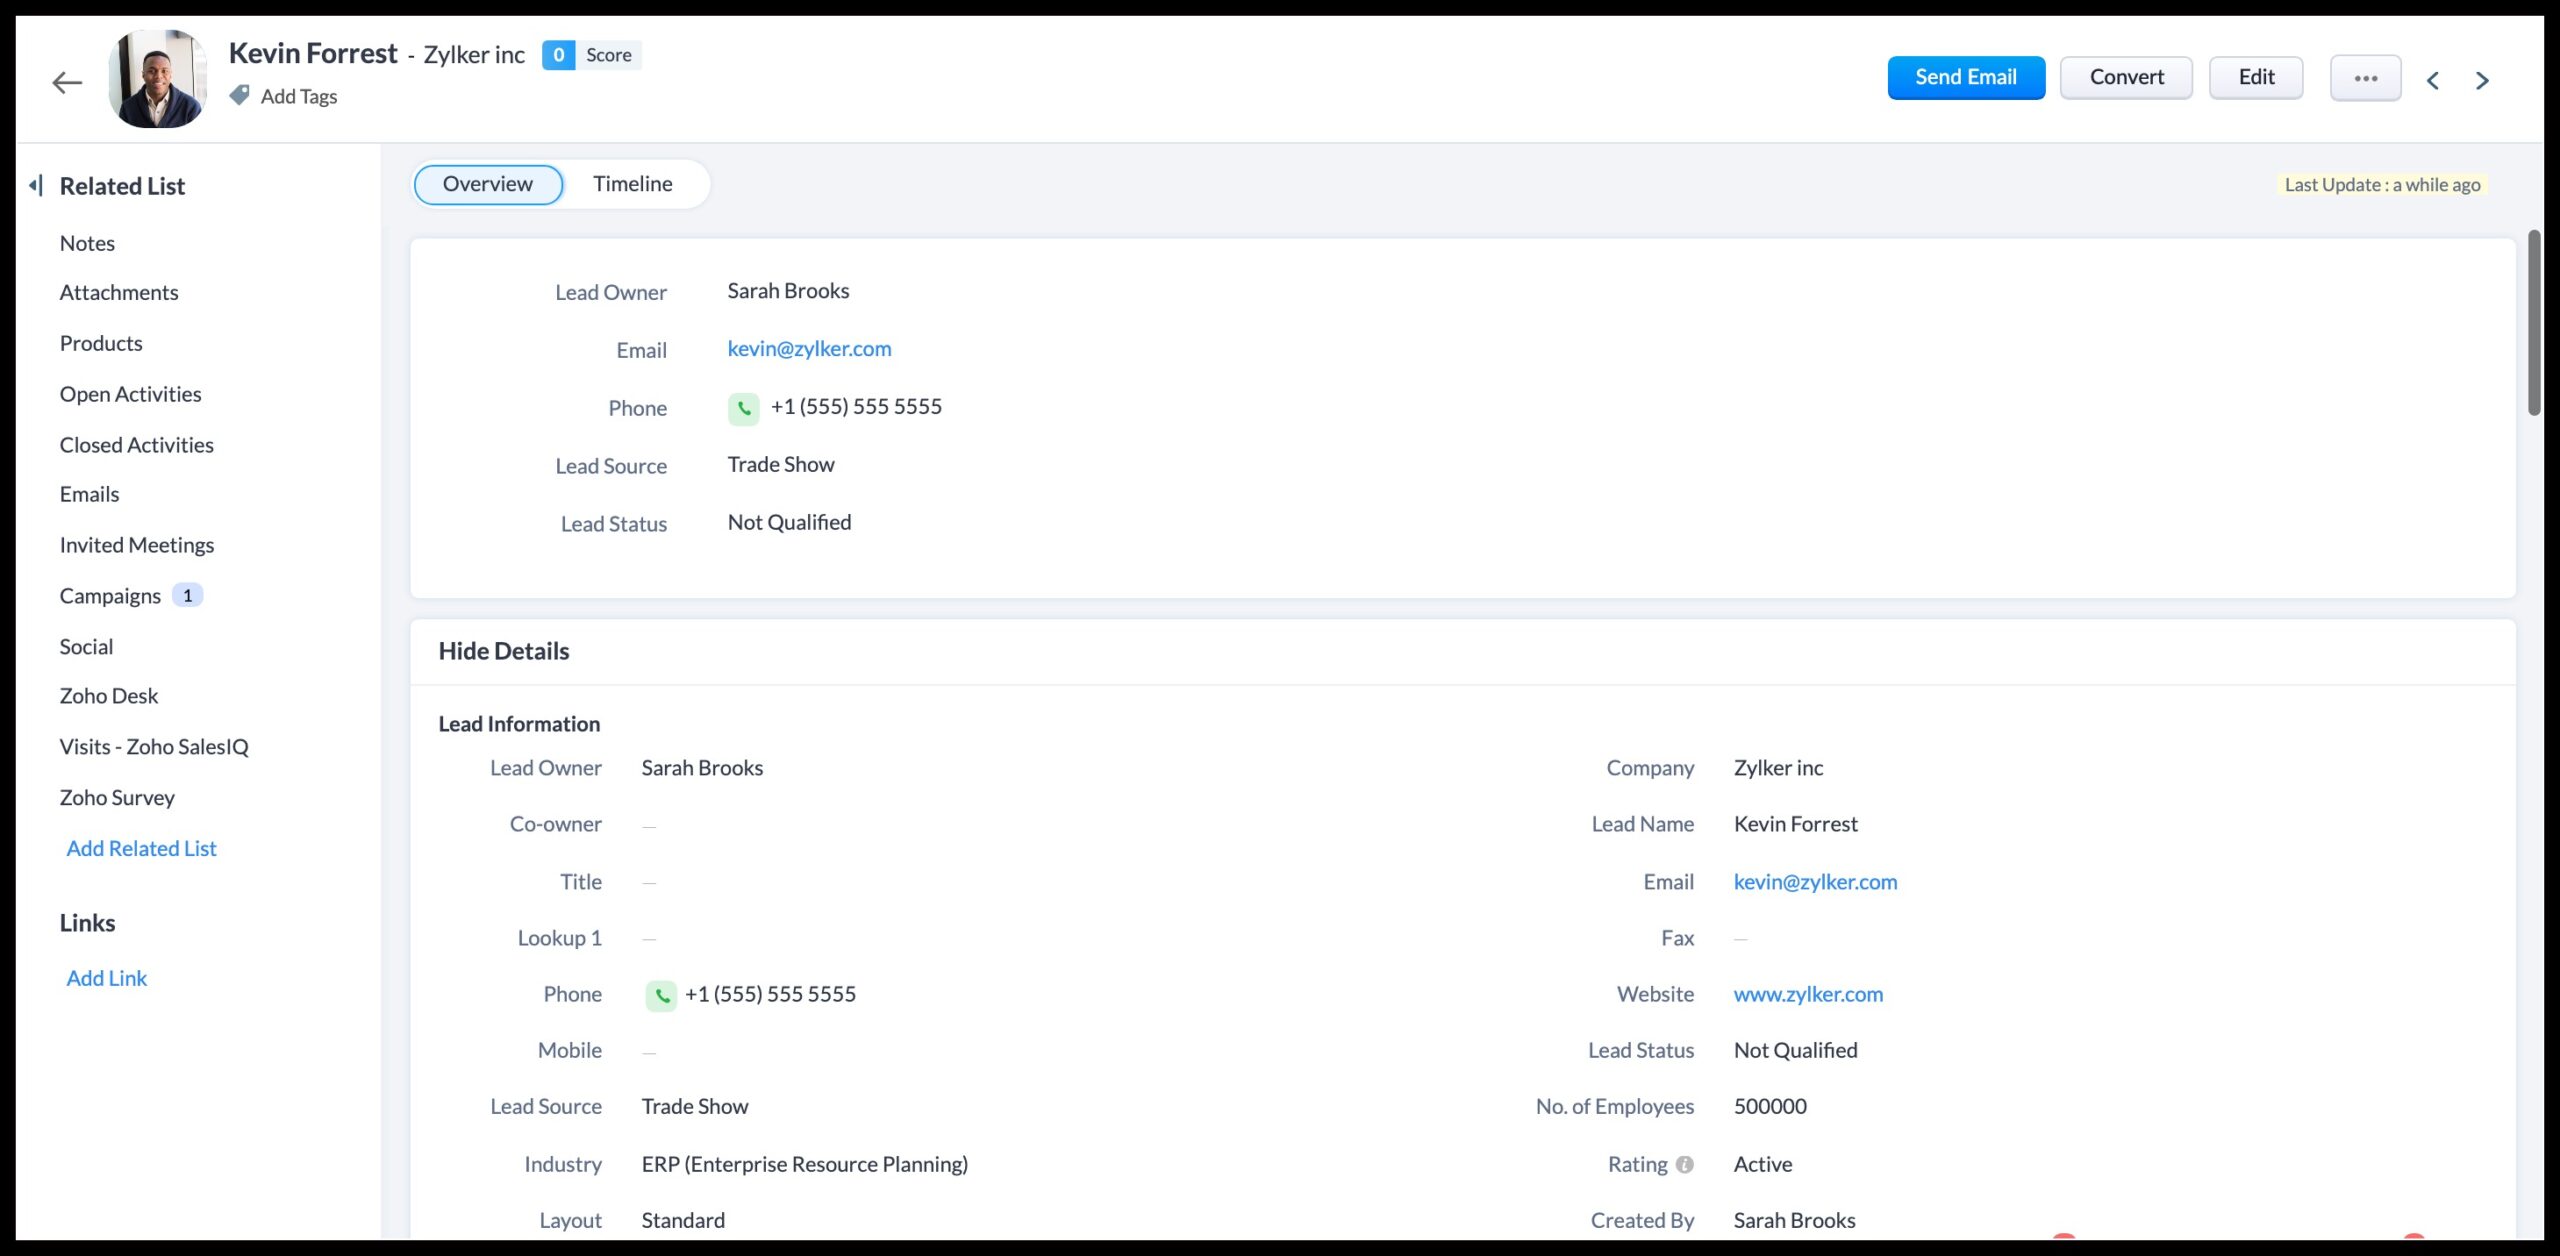Navigate to previous record using left chevron
This screenshot has width=2560, height=1256.
click(2434, 80)
